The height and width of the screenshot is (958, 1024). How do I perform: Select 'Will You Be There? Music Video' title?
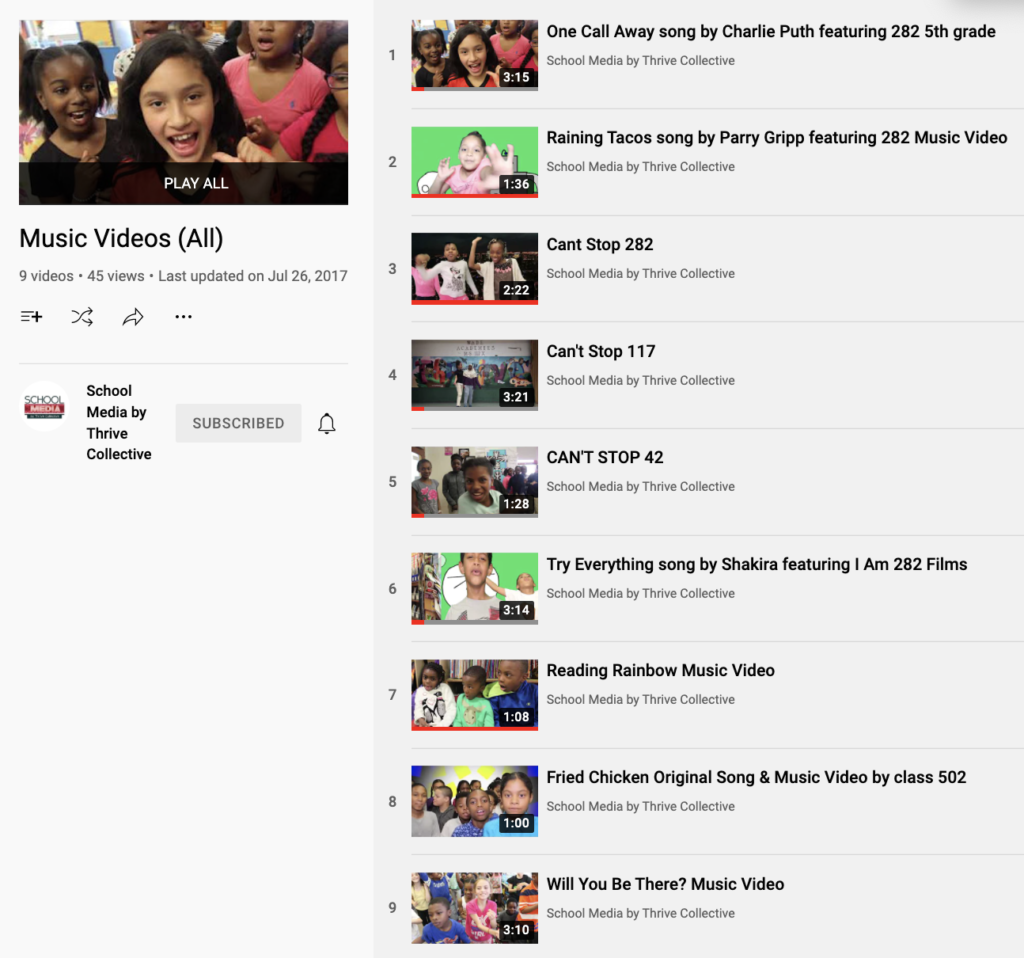pos(665,884)
